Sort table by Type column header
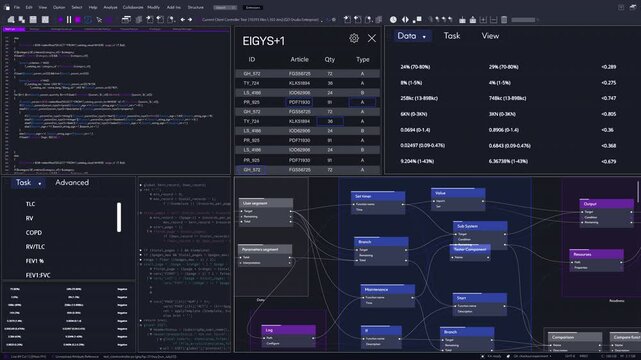This screenshot has width=641, height=360. tap(363, 59)
